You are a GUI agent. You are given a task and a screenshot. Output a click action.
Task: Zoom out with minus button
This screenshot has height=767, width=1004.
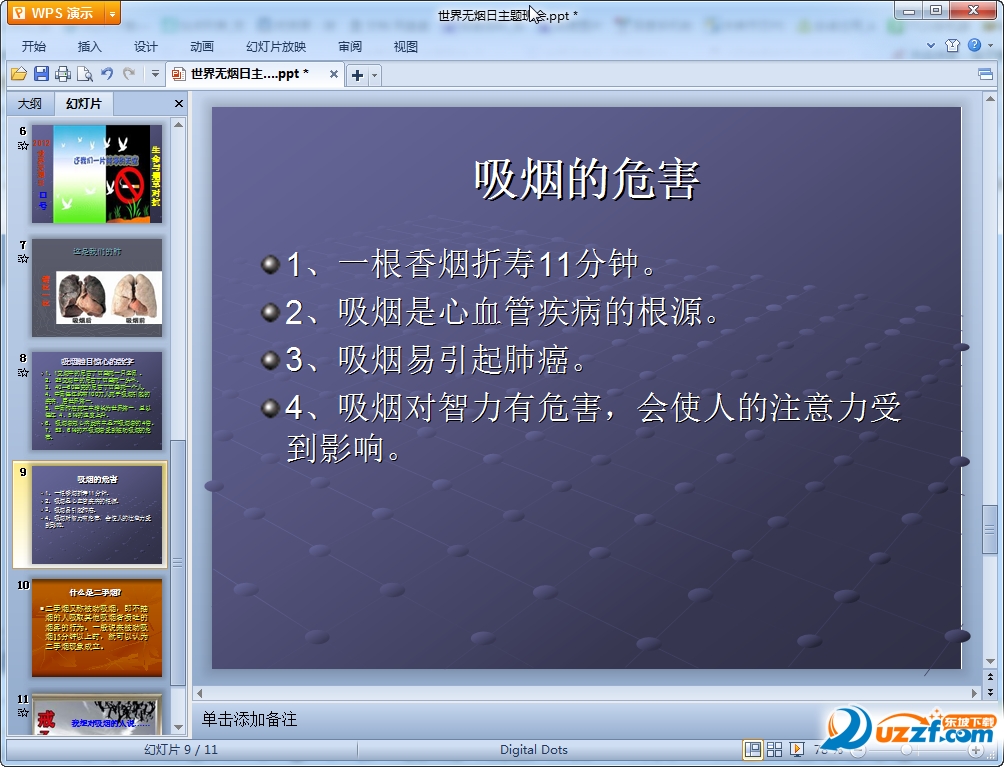[858, 750]
